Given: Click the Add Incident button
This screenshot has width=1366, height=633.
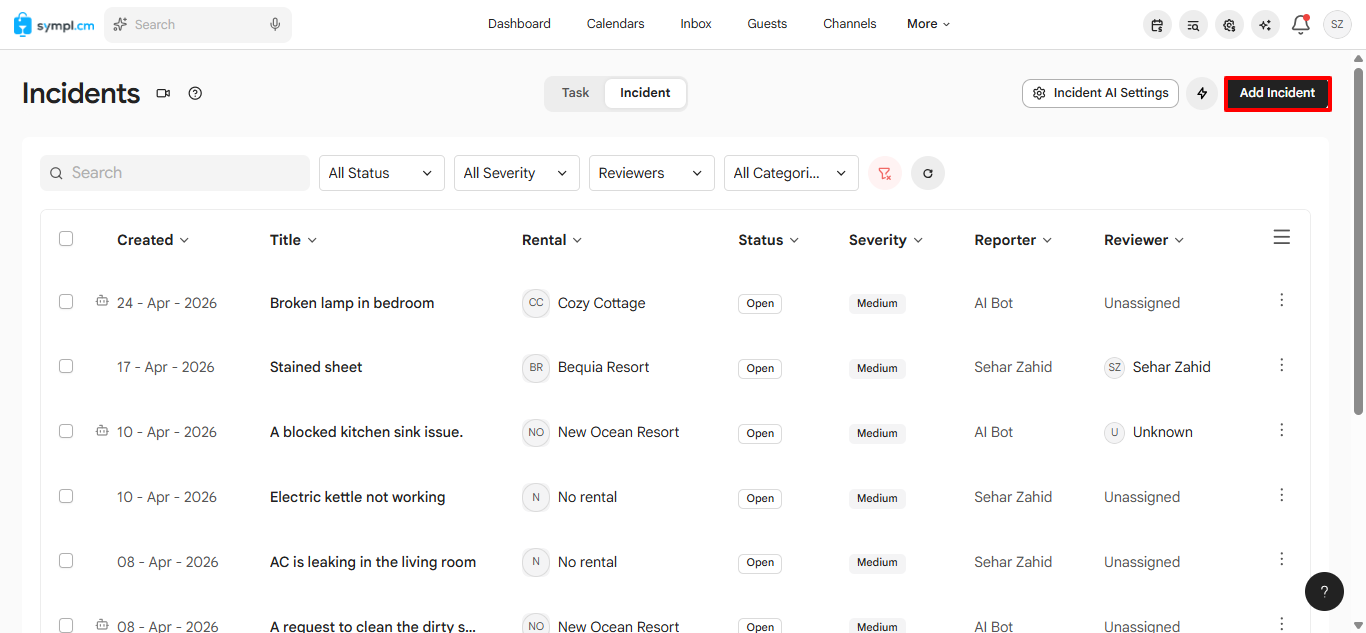Looking at the screenshot, I should 1278,93.
